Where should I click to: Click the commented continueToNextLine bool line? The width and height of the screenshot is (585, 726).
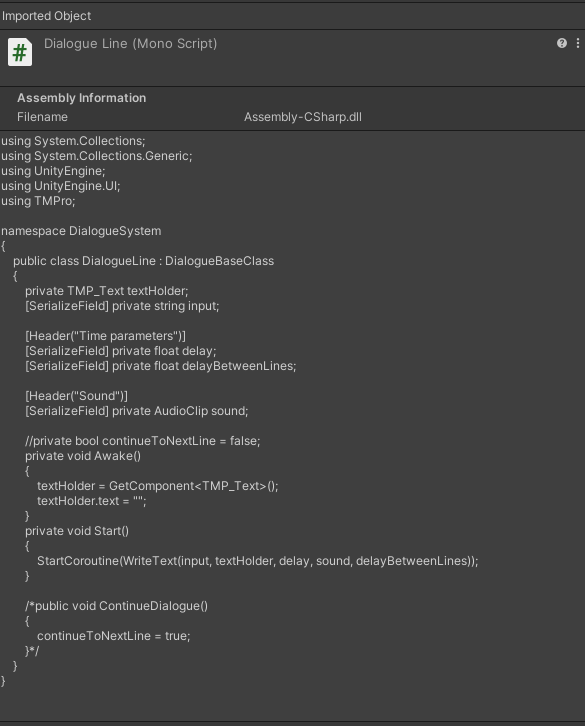pos(143,441)
